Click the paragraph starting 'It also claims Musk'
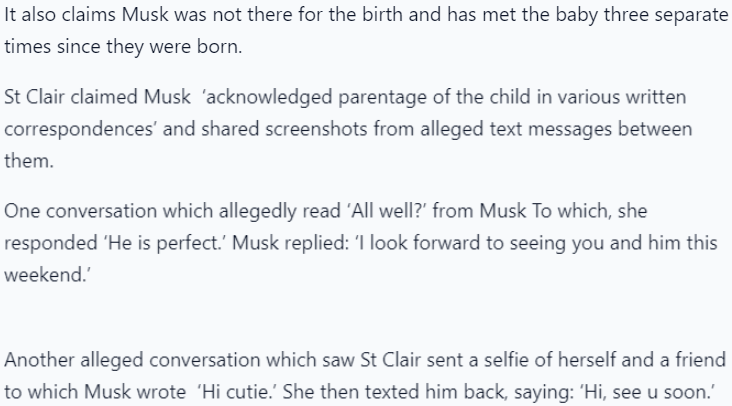 tap(366, 30)
